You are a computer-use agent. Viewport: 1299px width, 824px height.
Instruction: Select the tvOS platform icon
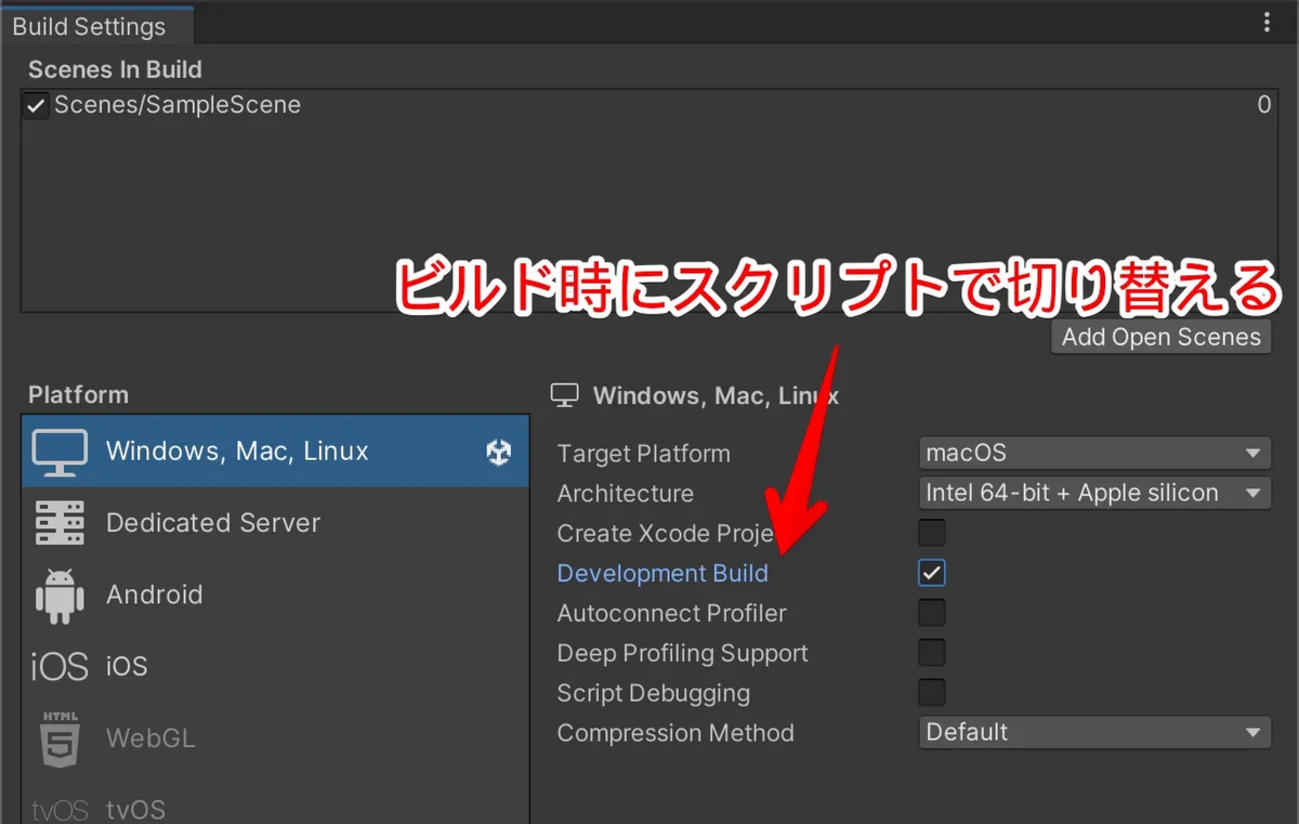click(60, 810)
